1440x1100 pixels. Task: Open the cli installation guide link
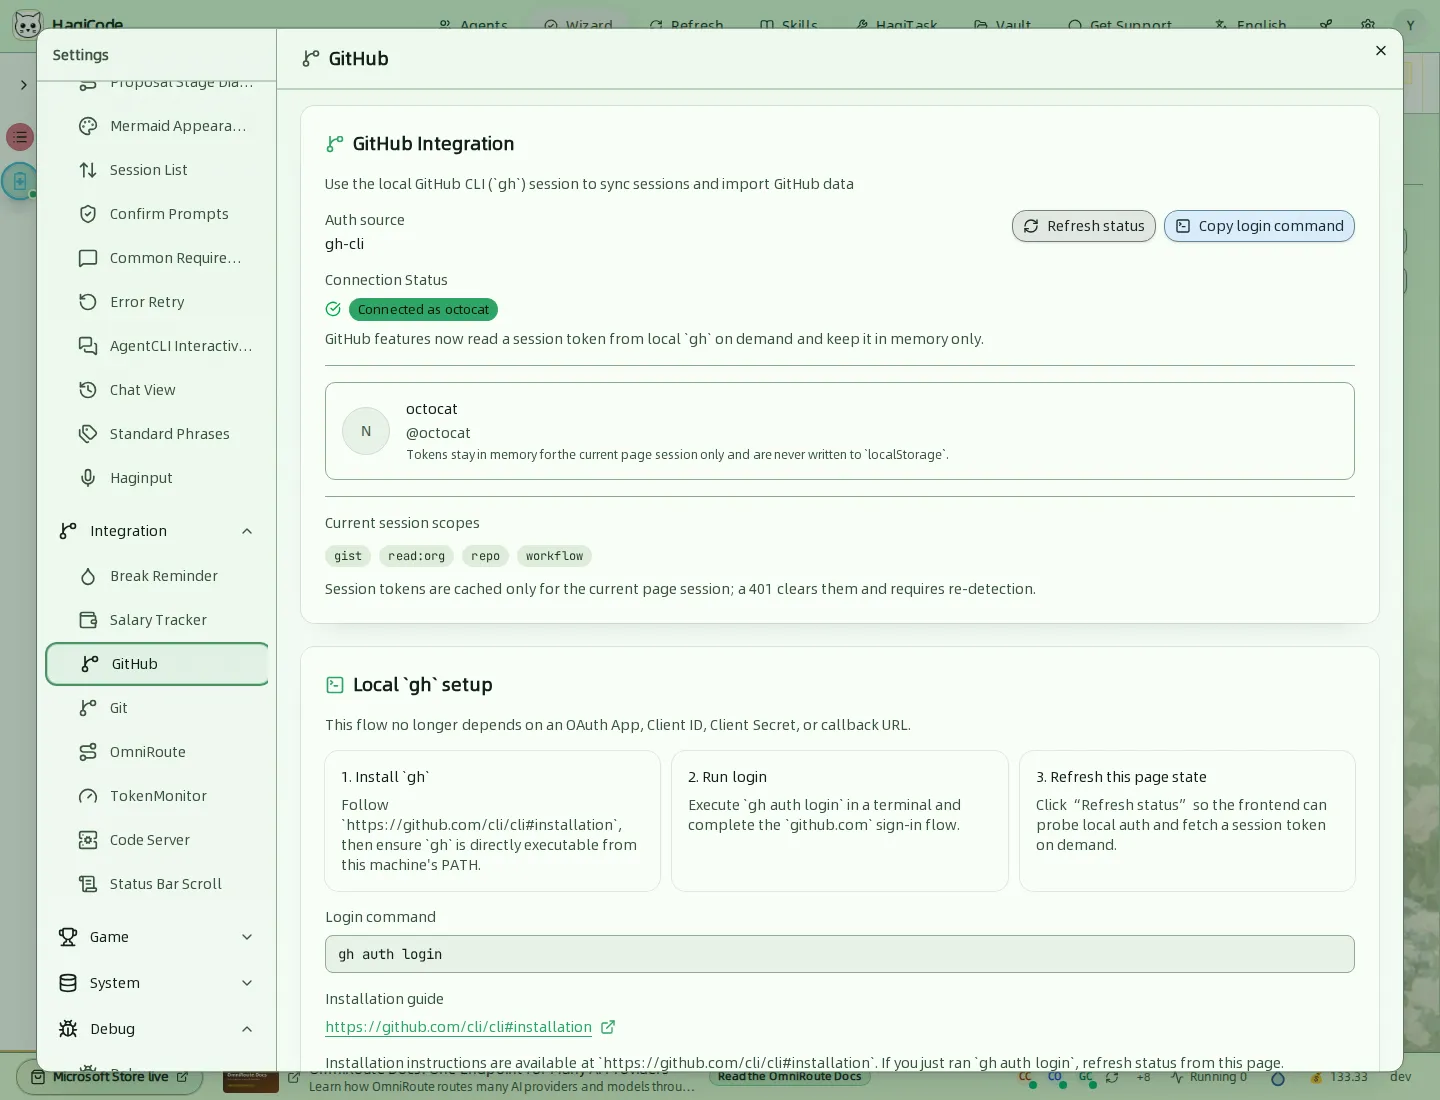click(458, 1027)
